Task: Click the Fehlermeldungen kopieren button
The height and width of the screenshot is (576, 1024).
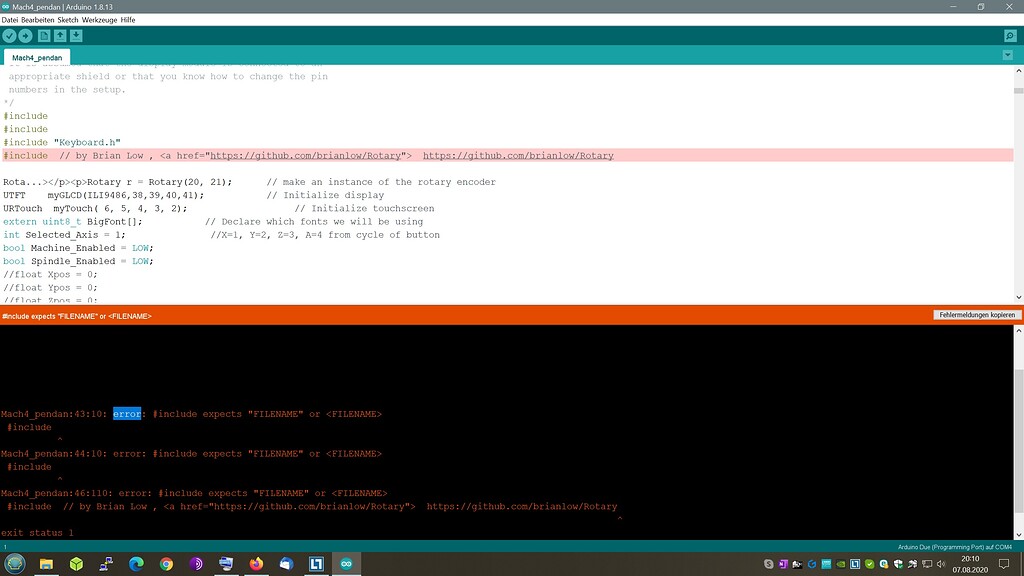Action: tap(975, 314)
